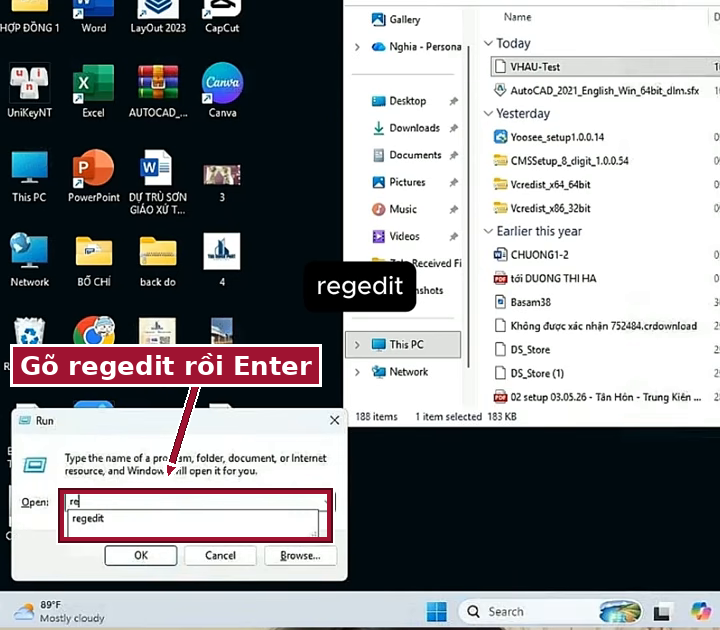
Task: Unpin Documents using its pin icon
Action: [x=454, y=155]
